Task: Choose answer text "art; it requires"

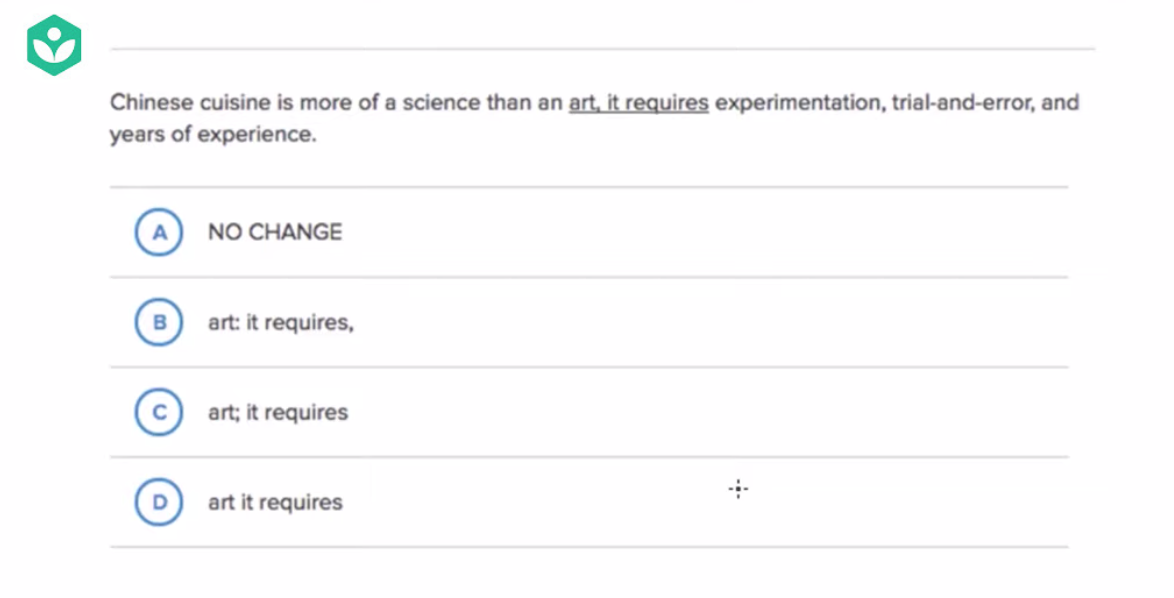Action: [278, 413]
